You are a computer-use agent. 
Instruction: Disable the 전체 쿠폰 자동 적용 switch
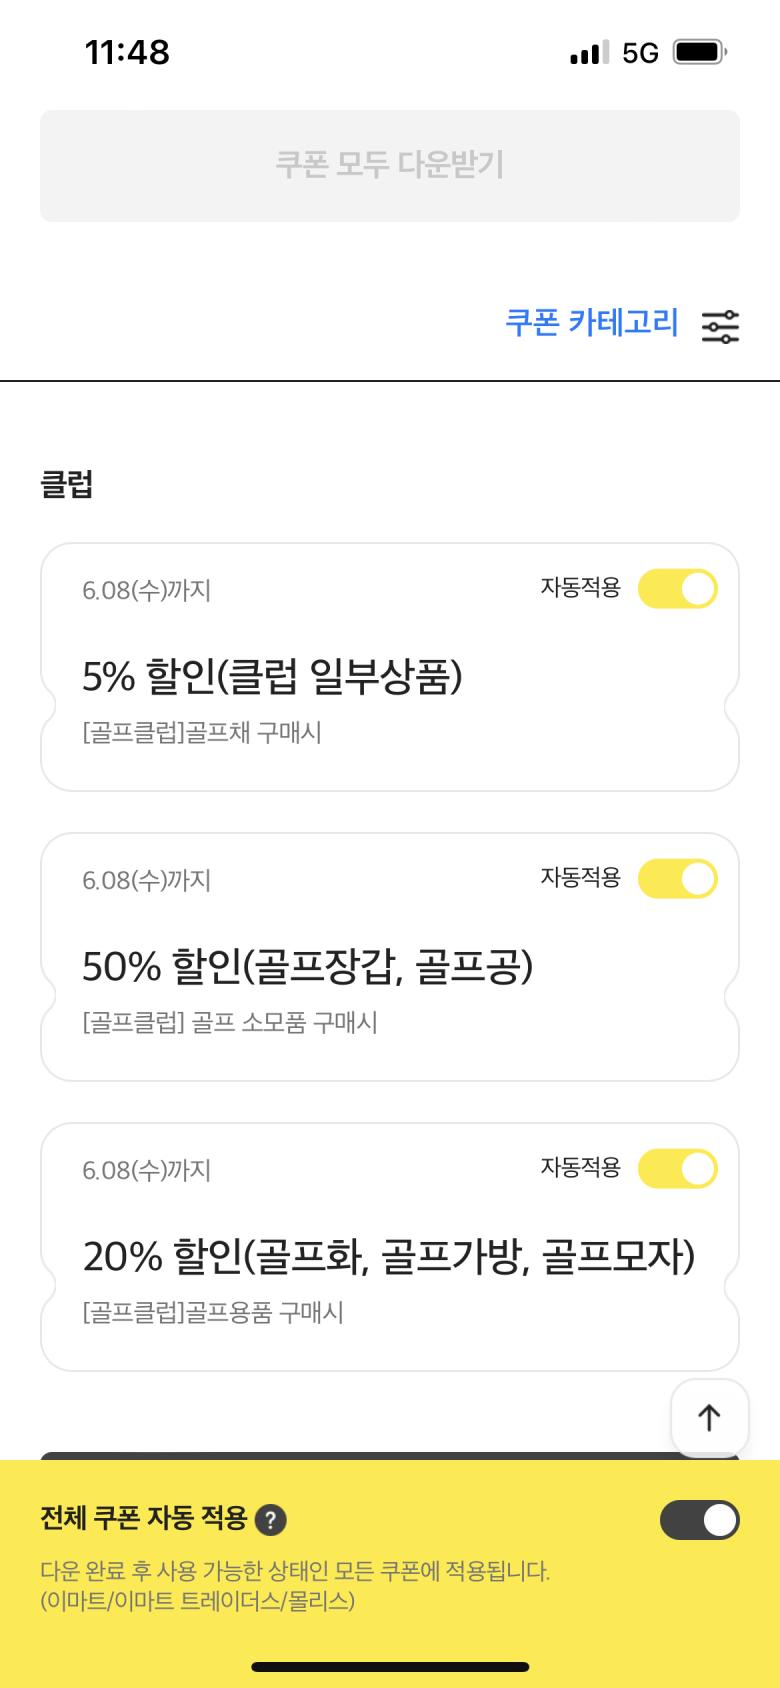(699, 1520)
